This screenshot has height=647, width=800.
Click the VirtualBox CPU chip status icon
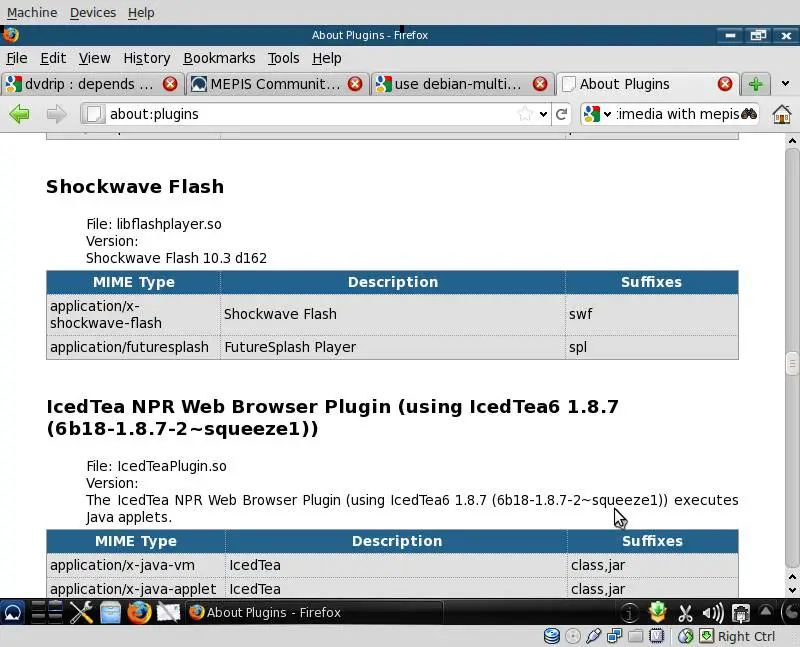657,636
